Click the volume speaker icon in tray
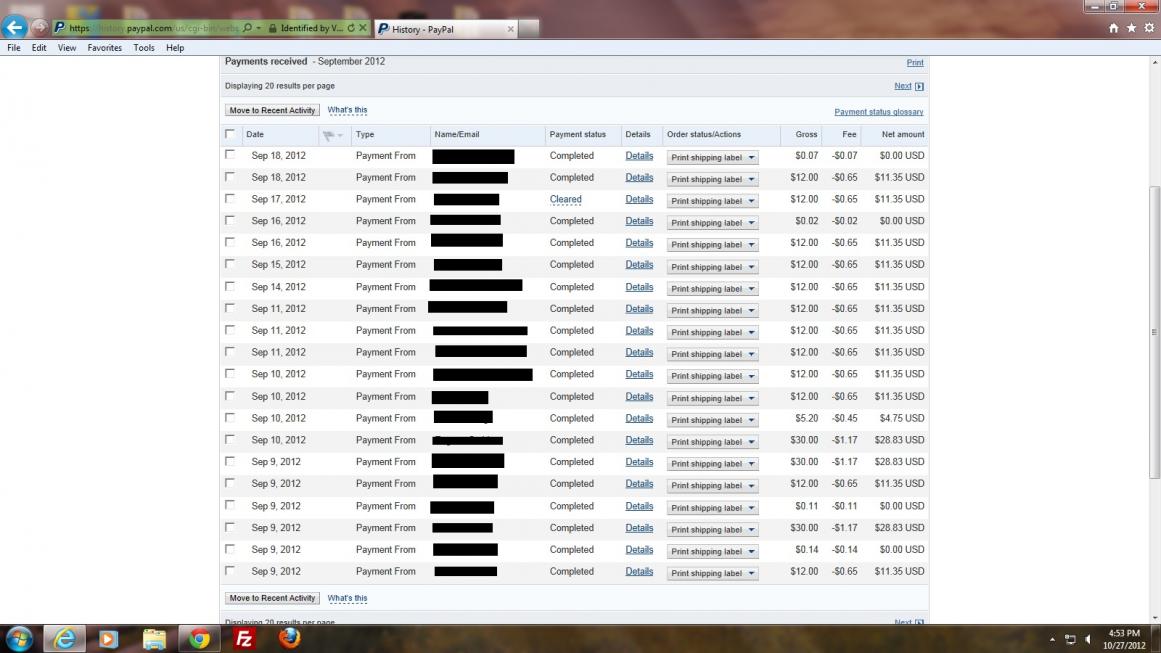 click(1088, 639)
